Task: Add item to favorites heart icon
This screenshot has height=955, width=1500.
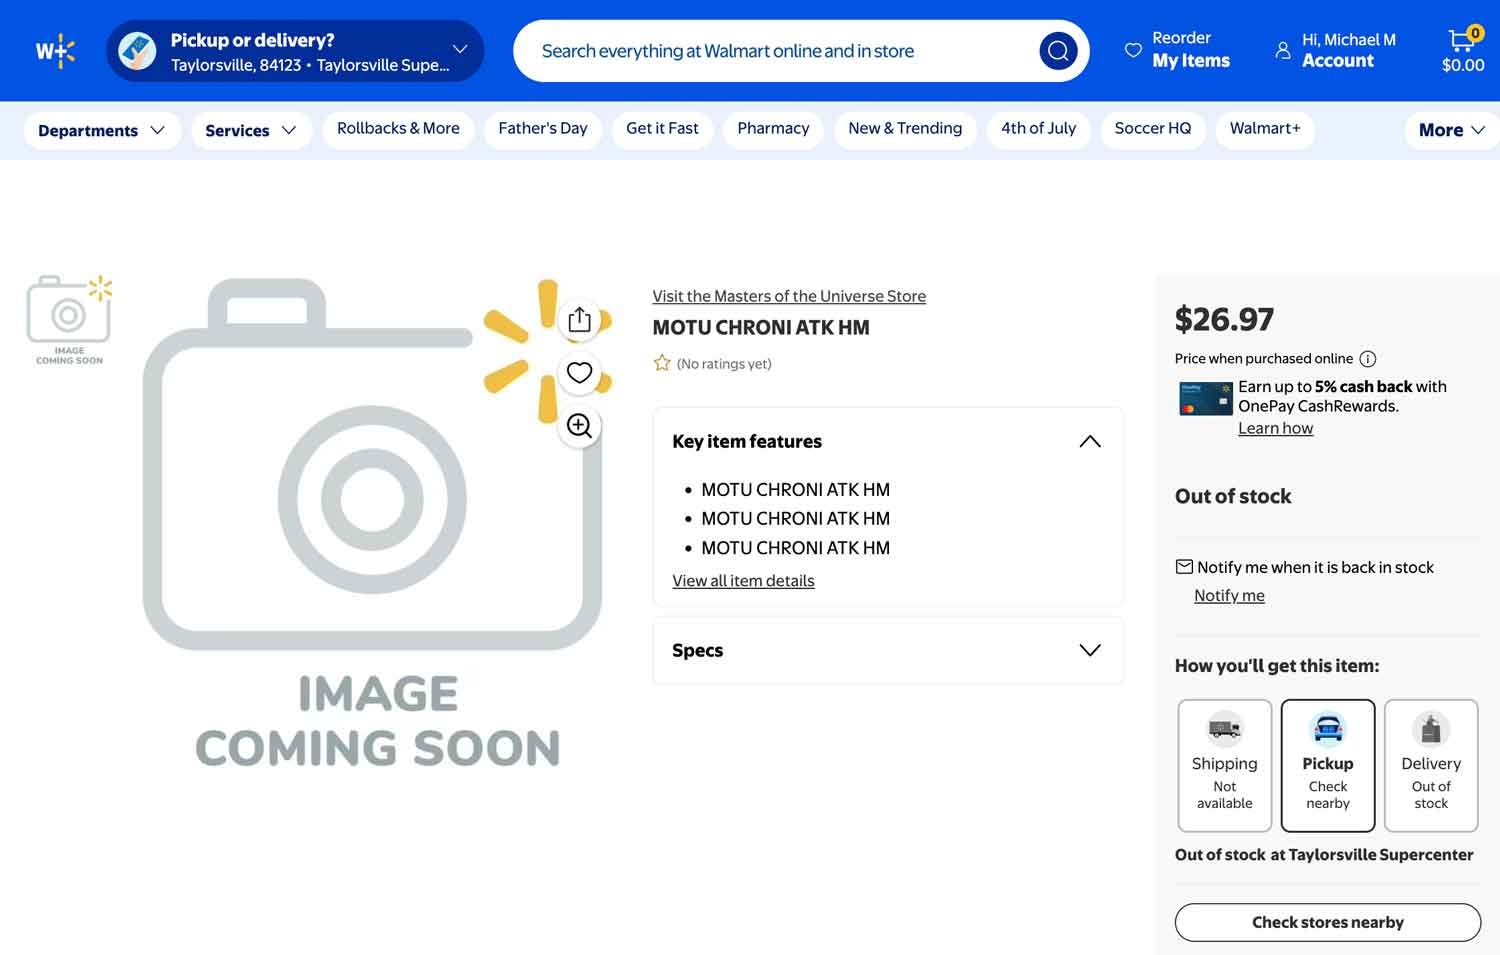Action: coord(579,373)
